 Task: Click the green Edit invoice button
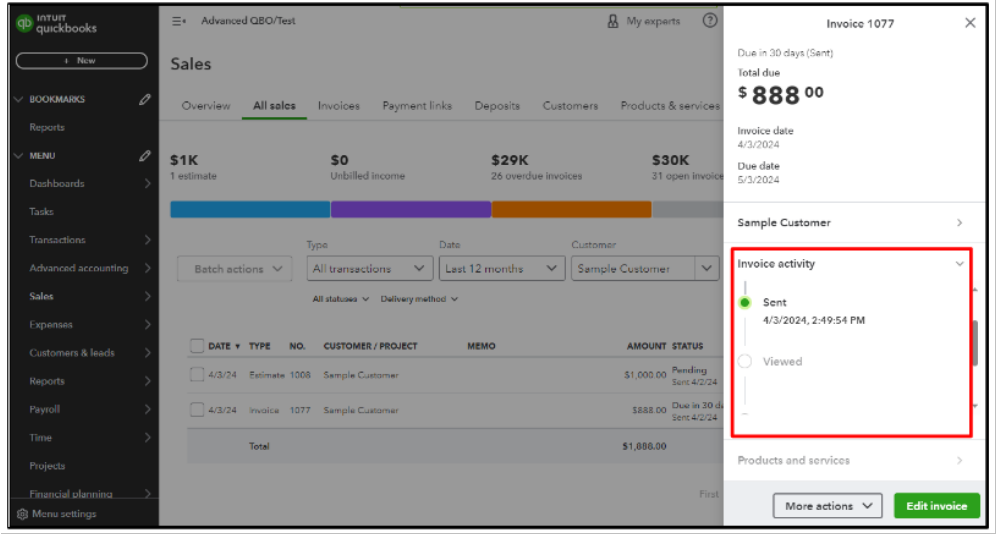pos(936,506)
